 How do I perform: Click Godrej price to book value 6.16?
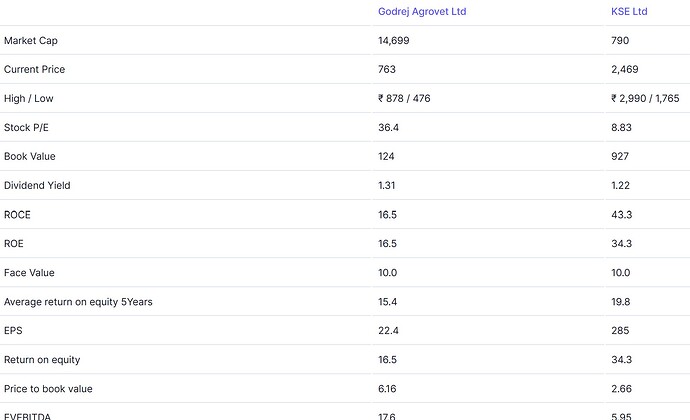coord(387,389)
